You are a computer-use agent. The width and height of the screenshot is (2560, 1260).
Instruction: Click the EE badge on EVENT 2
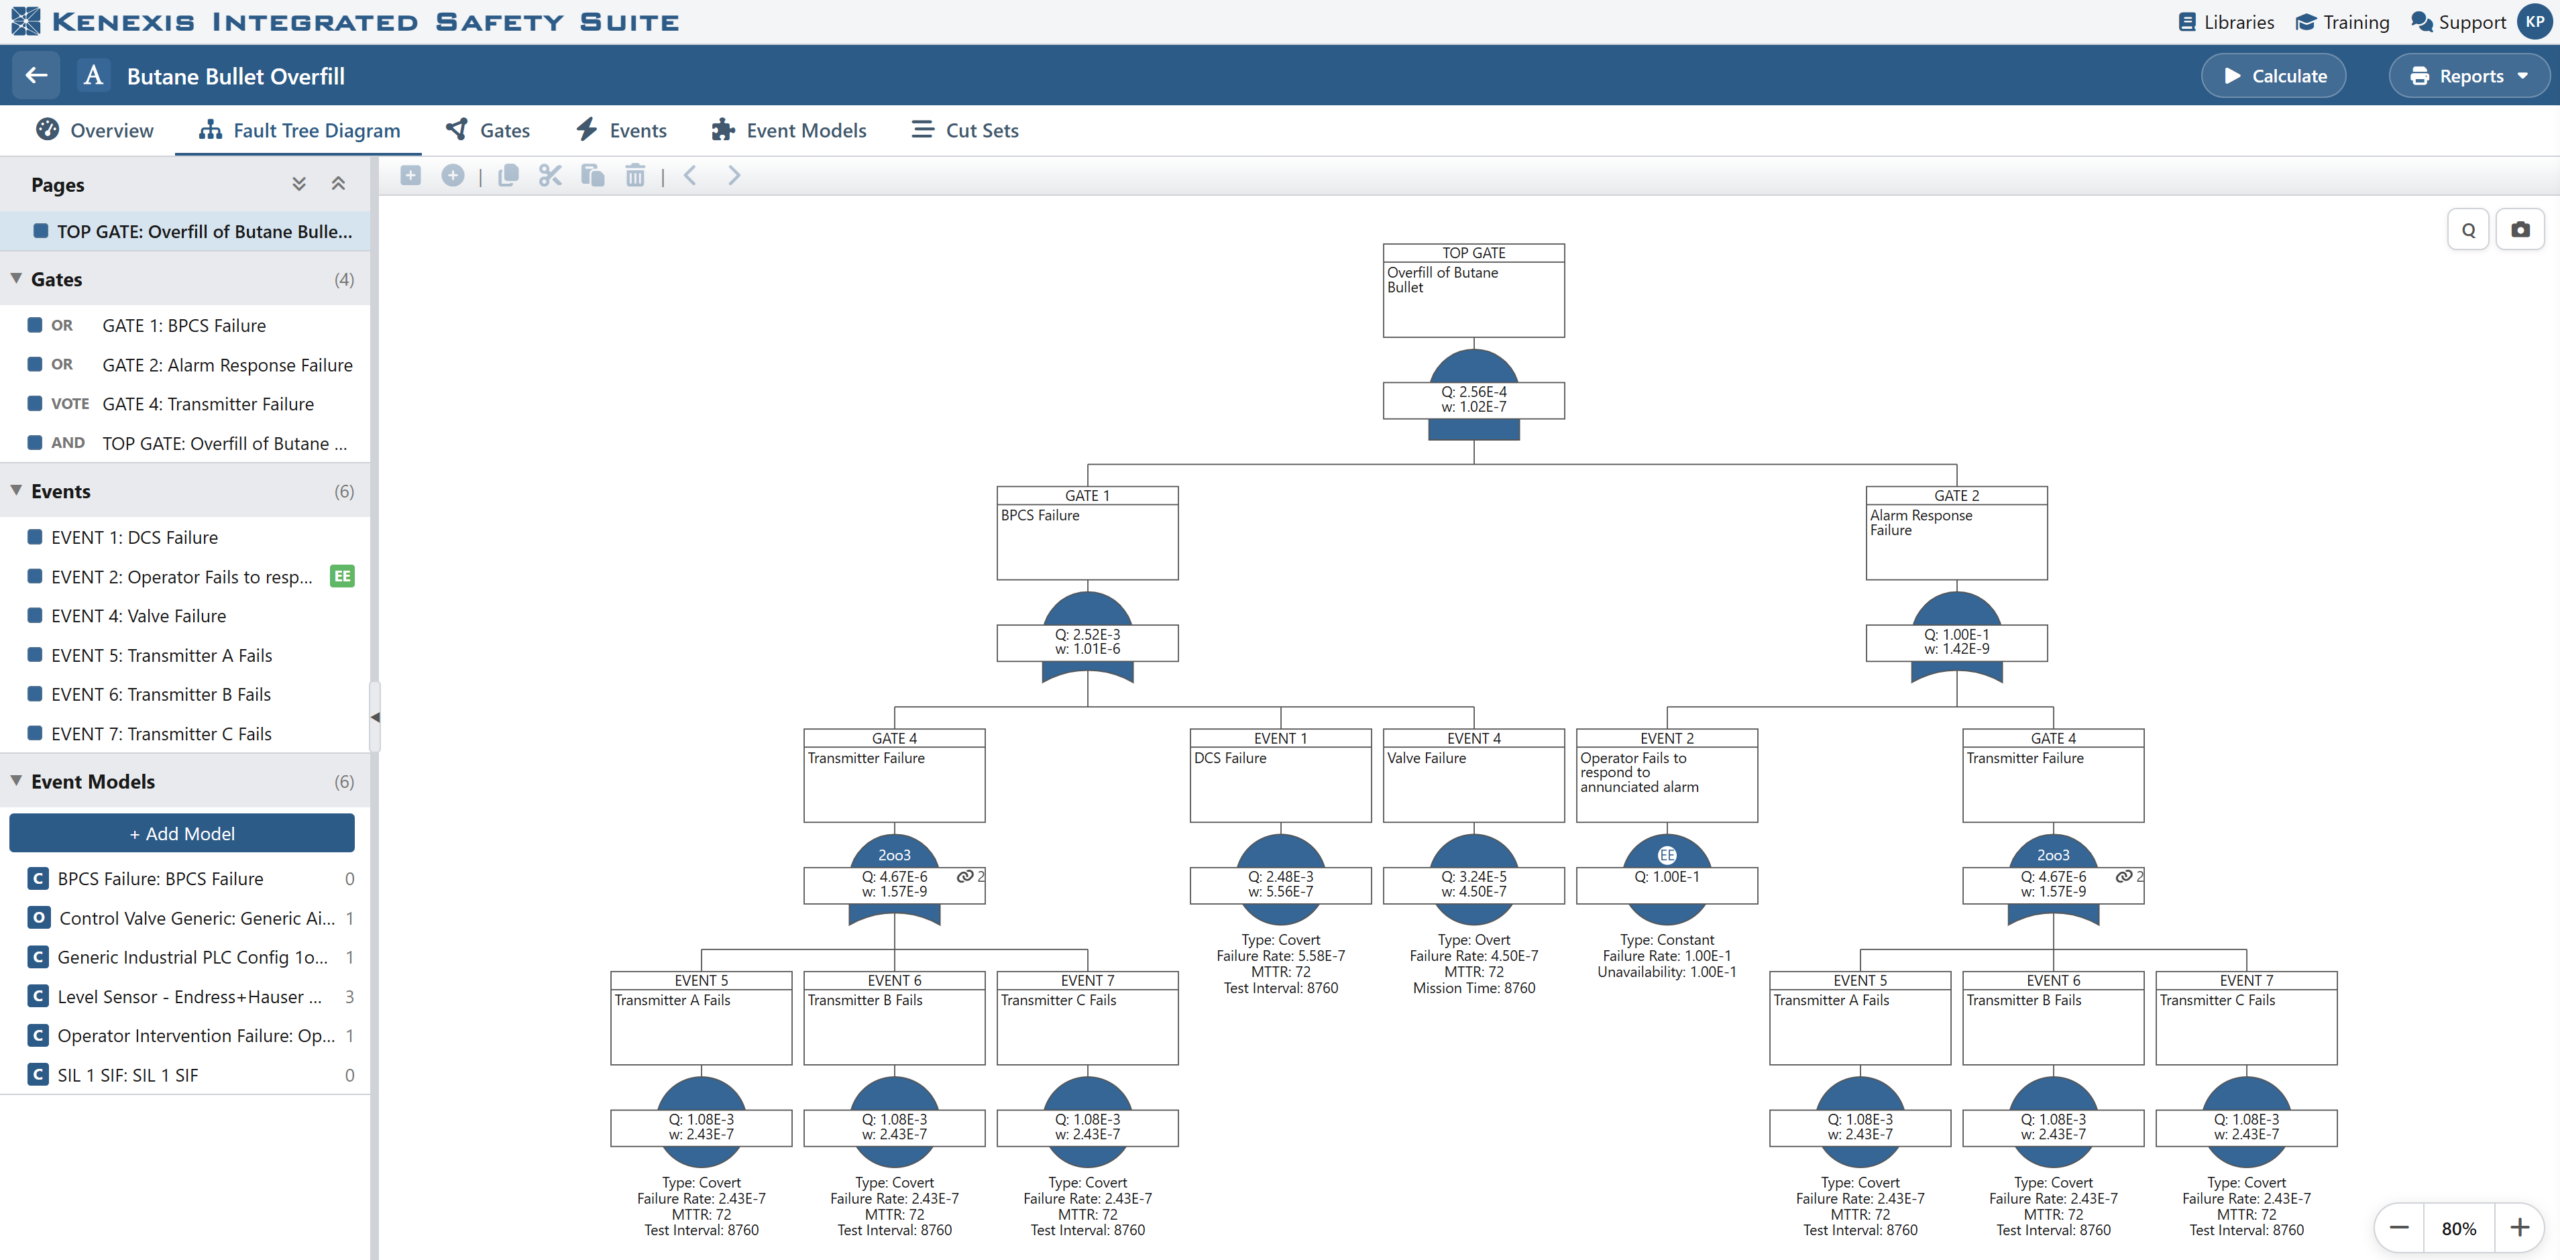(342, 576)
